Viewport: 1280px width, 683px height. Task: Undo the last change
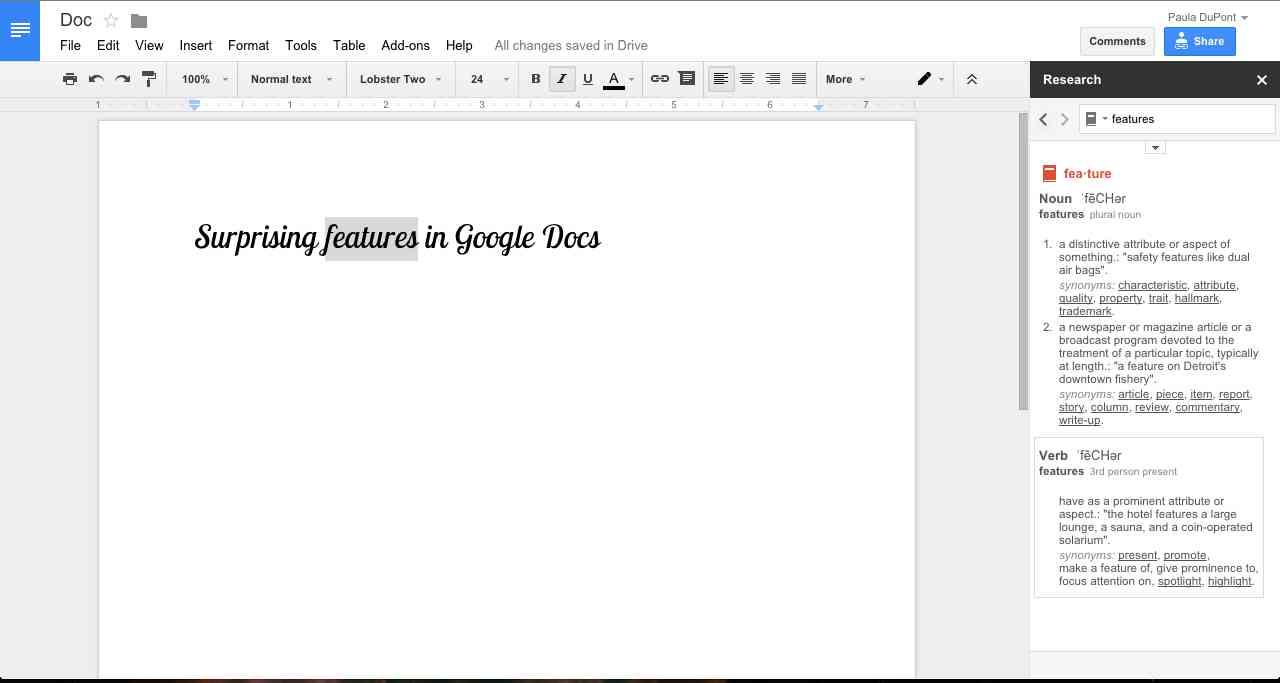coord(95,79)
